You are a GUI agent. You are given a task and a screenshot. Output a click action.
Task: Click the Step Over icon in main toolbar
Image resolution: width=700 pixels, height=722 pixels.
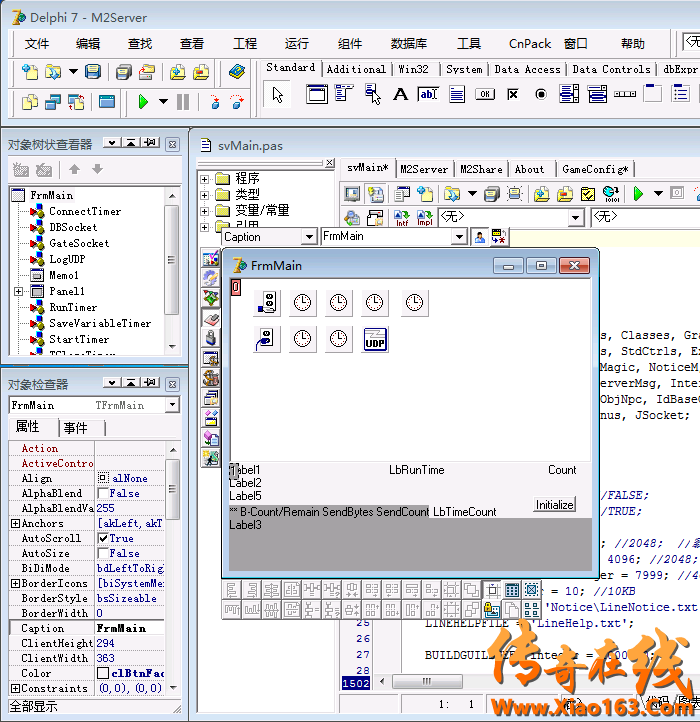point(237,101)
